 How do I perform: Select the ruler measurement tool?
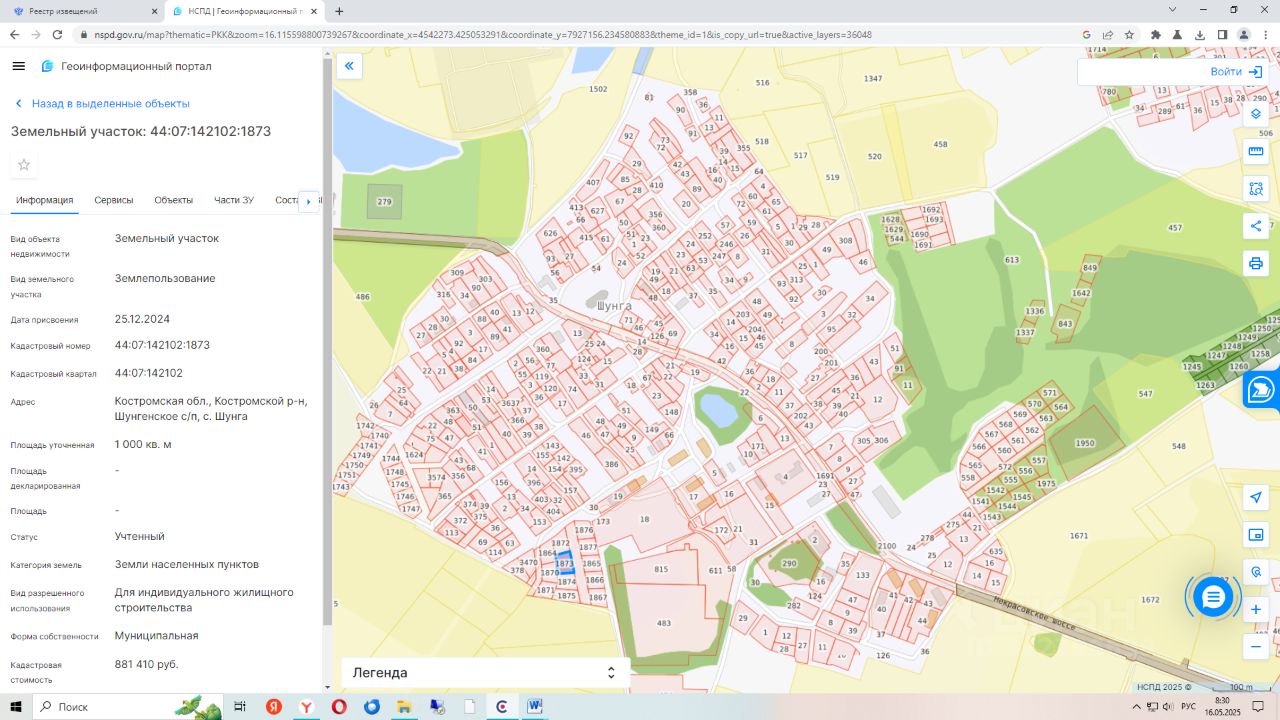click(x=1256, y=151)
